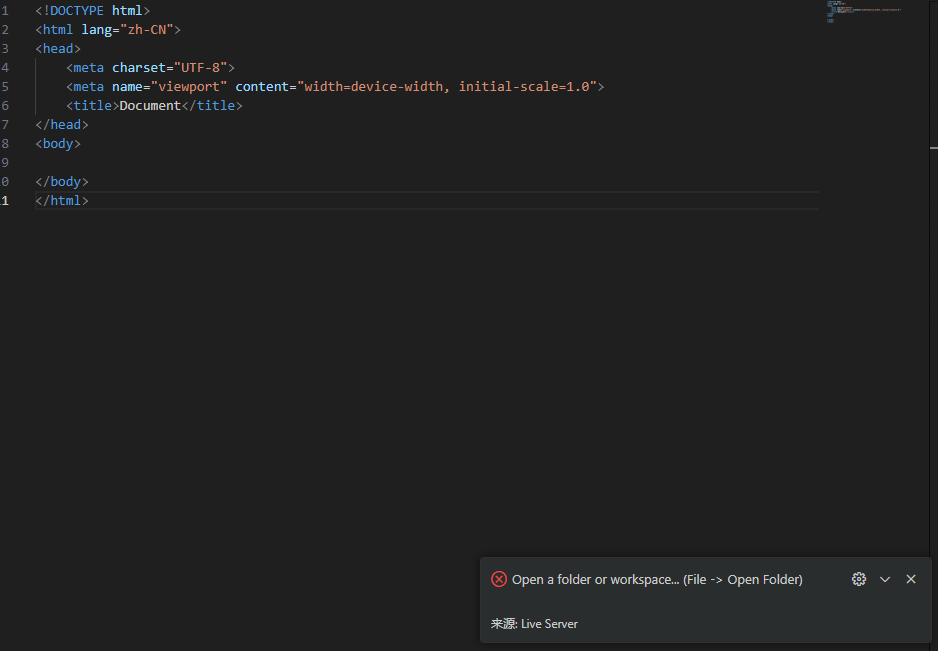
Task: Click the 'Open a folder or workspace...' message text
Action: point(657,579)
